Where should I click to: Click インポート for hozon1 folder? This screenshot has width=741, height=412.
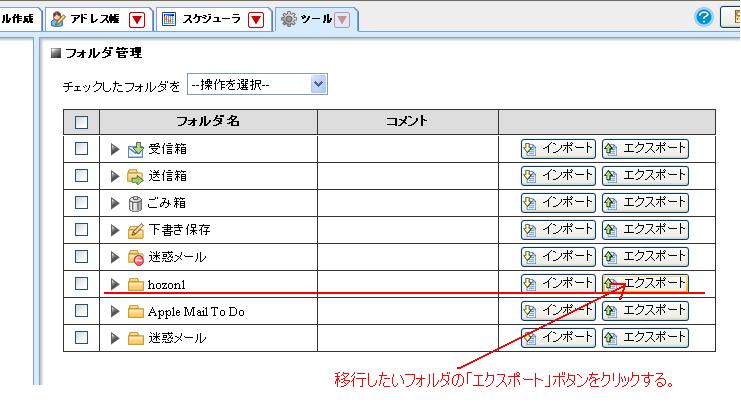[558, 283]
